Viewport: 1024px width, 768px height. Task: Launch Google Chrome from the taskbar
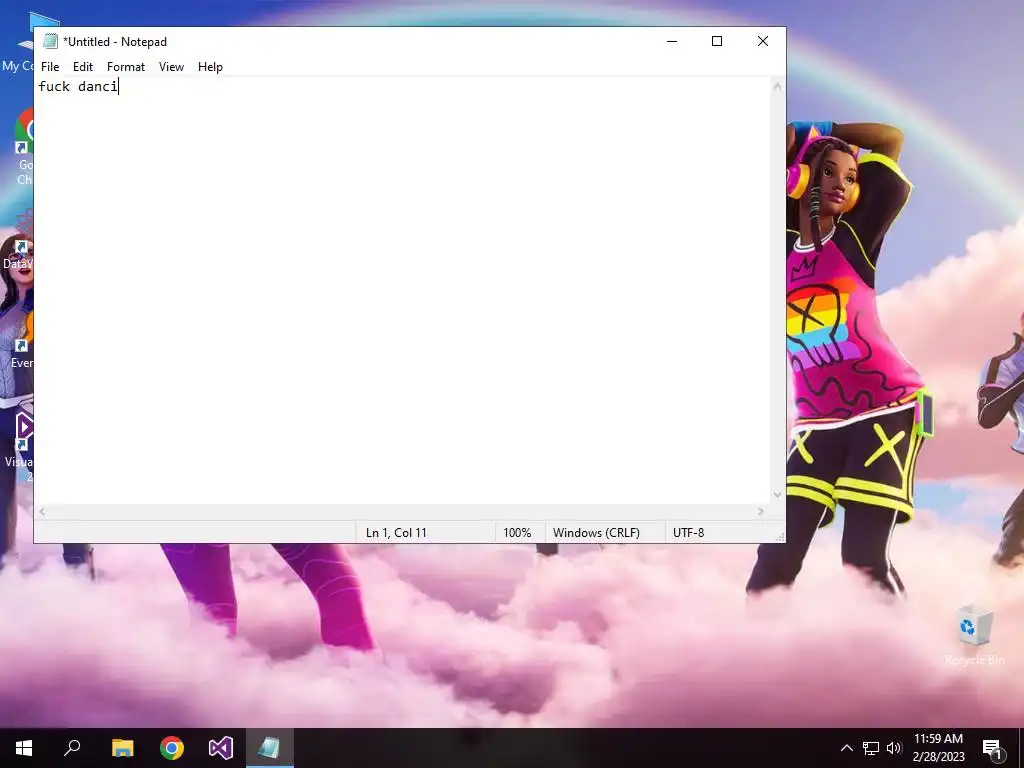point(172,748)
